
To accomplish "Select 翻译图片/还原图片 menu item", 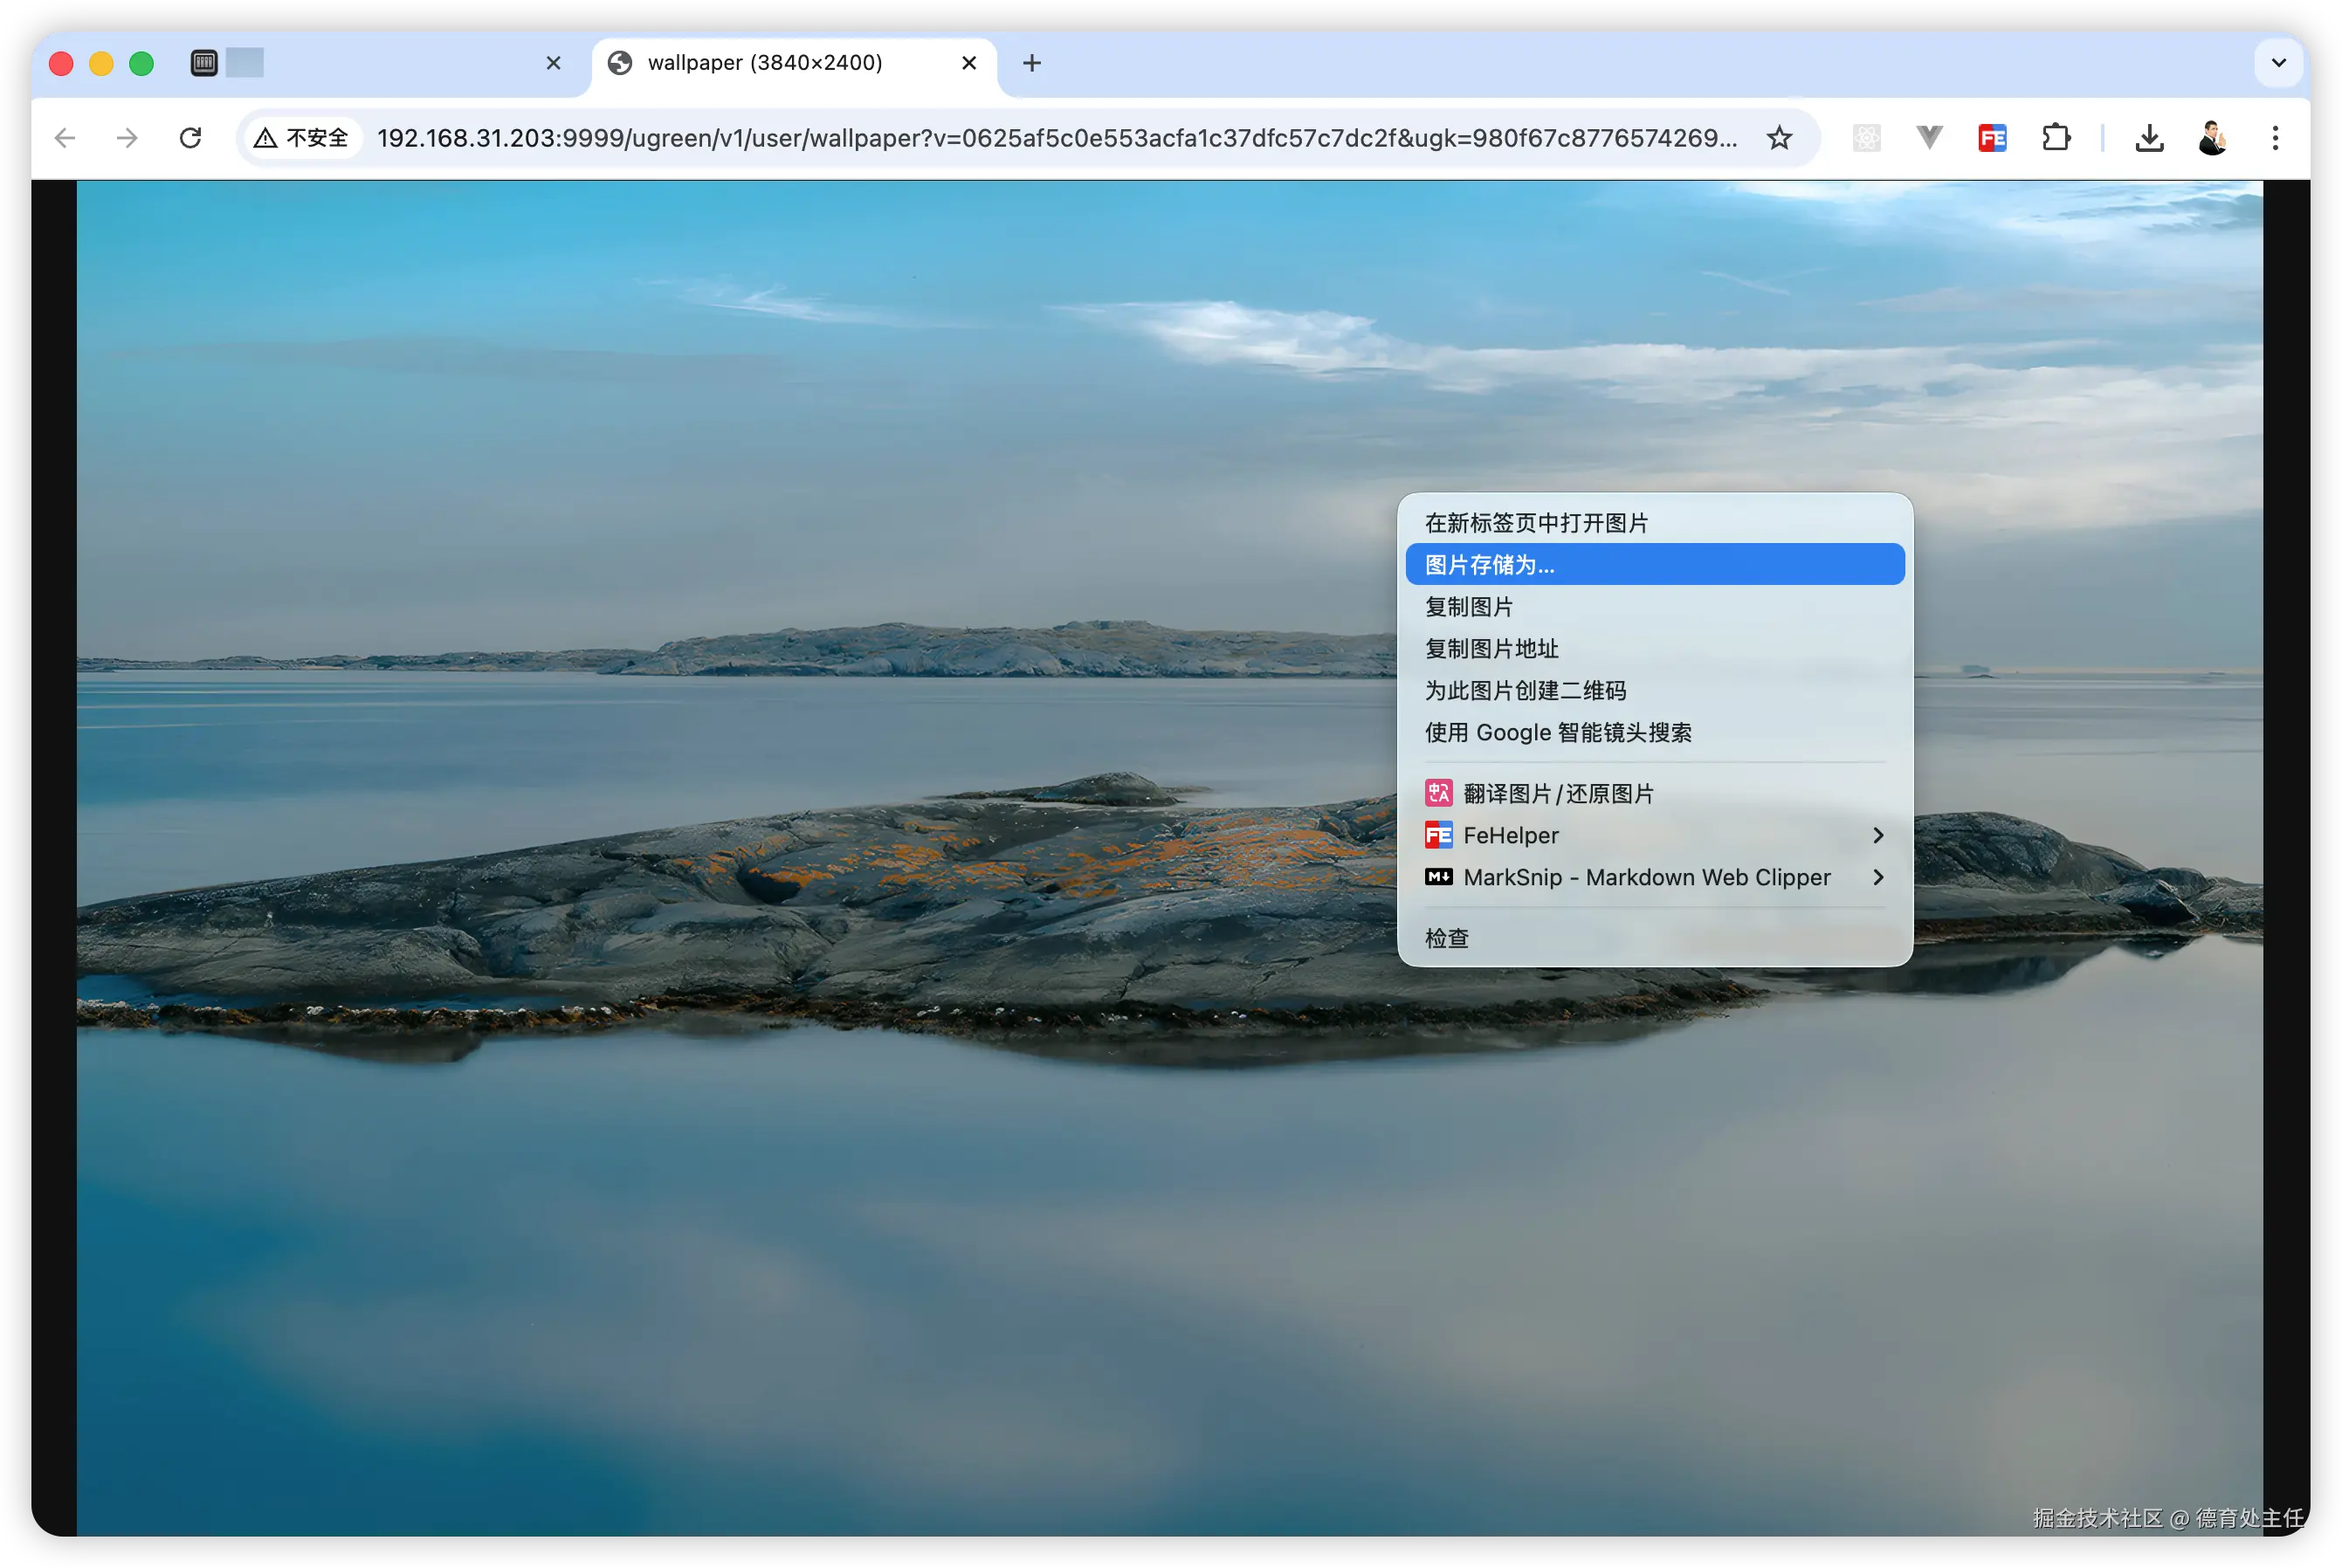I will [1557, 794].
